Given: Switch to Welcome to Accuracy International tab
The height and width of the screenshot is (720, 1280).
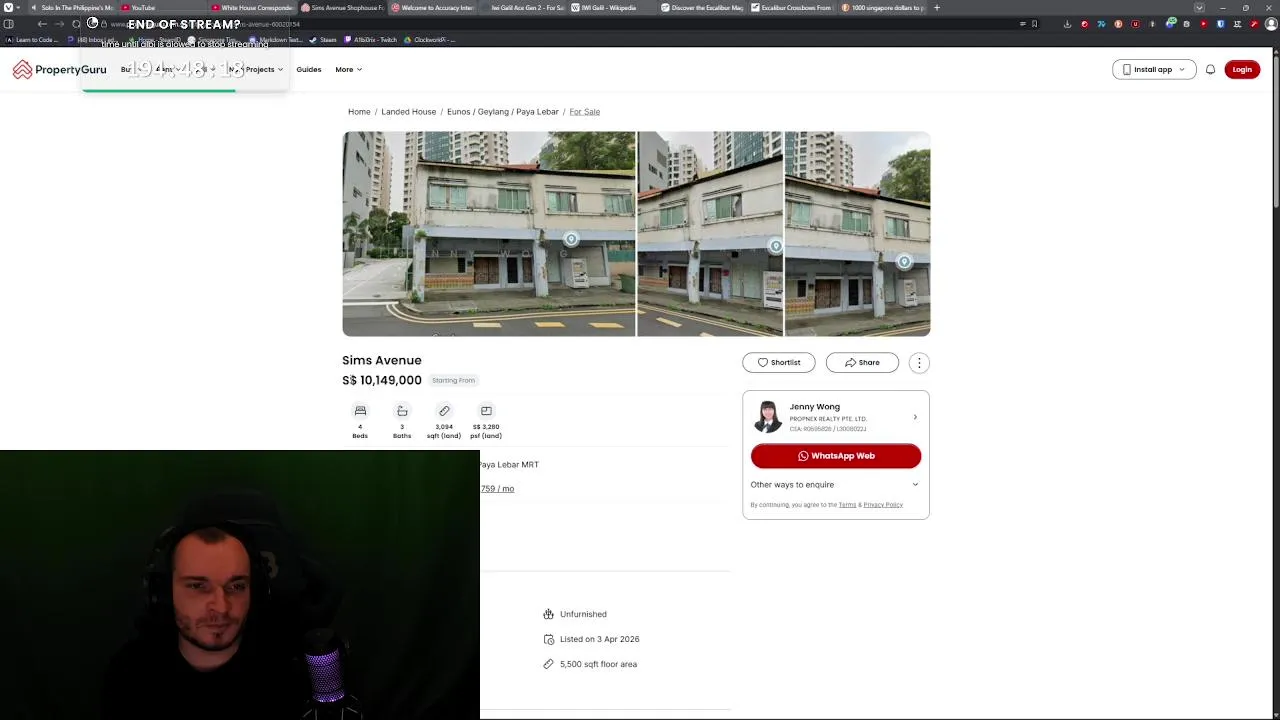Looking at the screenshot, I should point(432,8).
